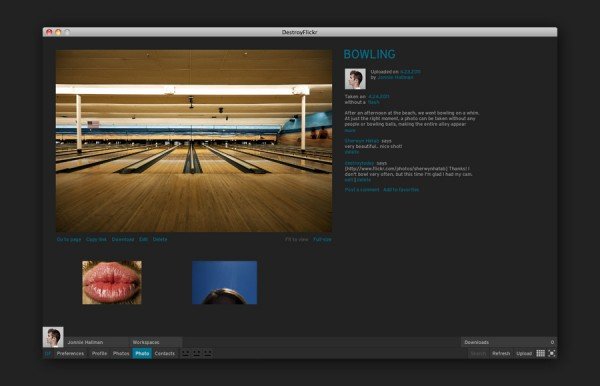Open the third (last) workspace icon after Contacts
This screenshot has width=600, height=386.
pyautogui.click(x=208, y=353)
